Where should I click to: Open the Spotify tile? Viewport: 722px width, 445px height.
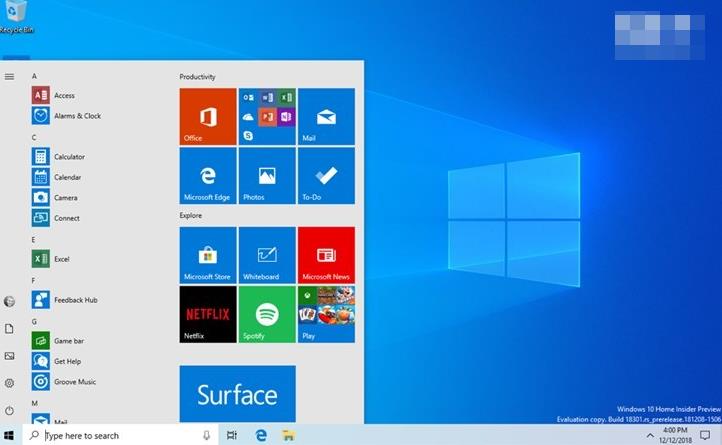(x=267, y=314)
